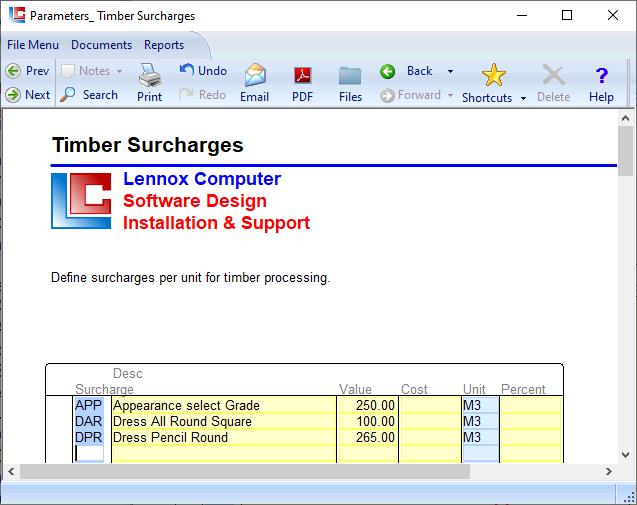Click the empty surcharge code field

(x=89, y=453)
